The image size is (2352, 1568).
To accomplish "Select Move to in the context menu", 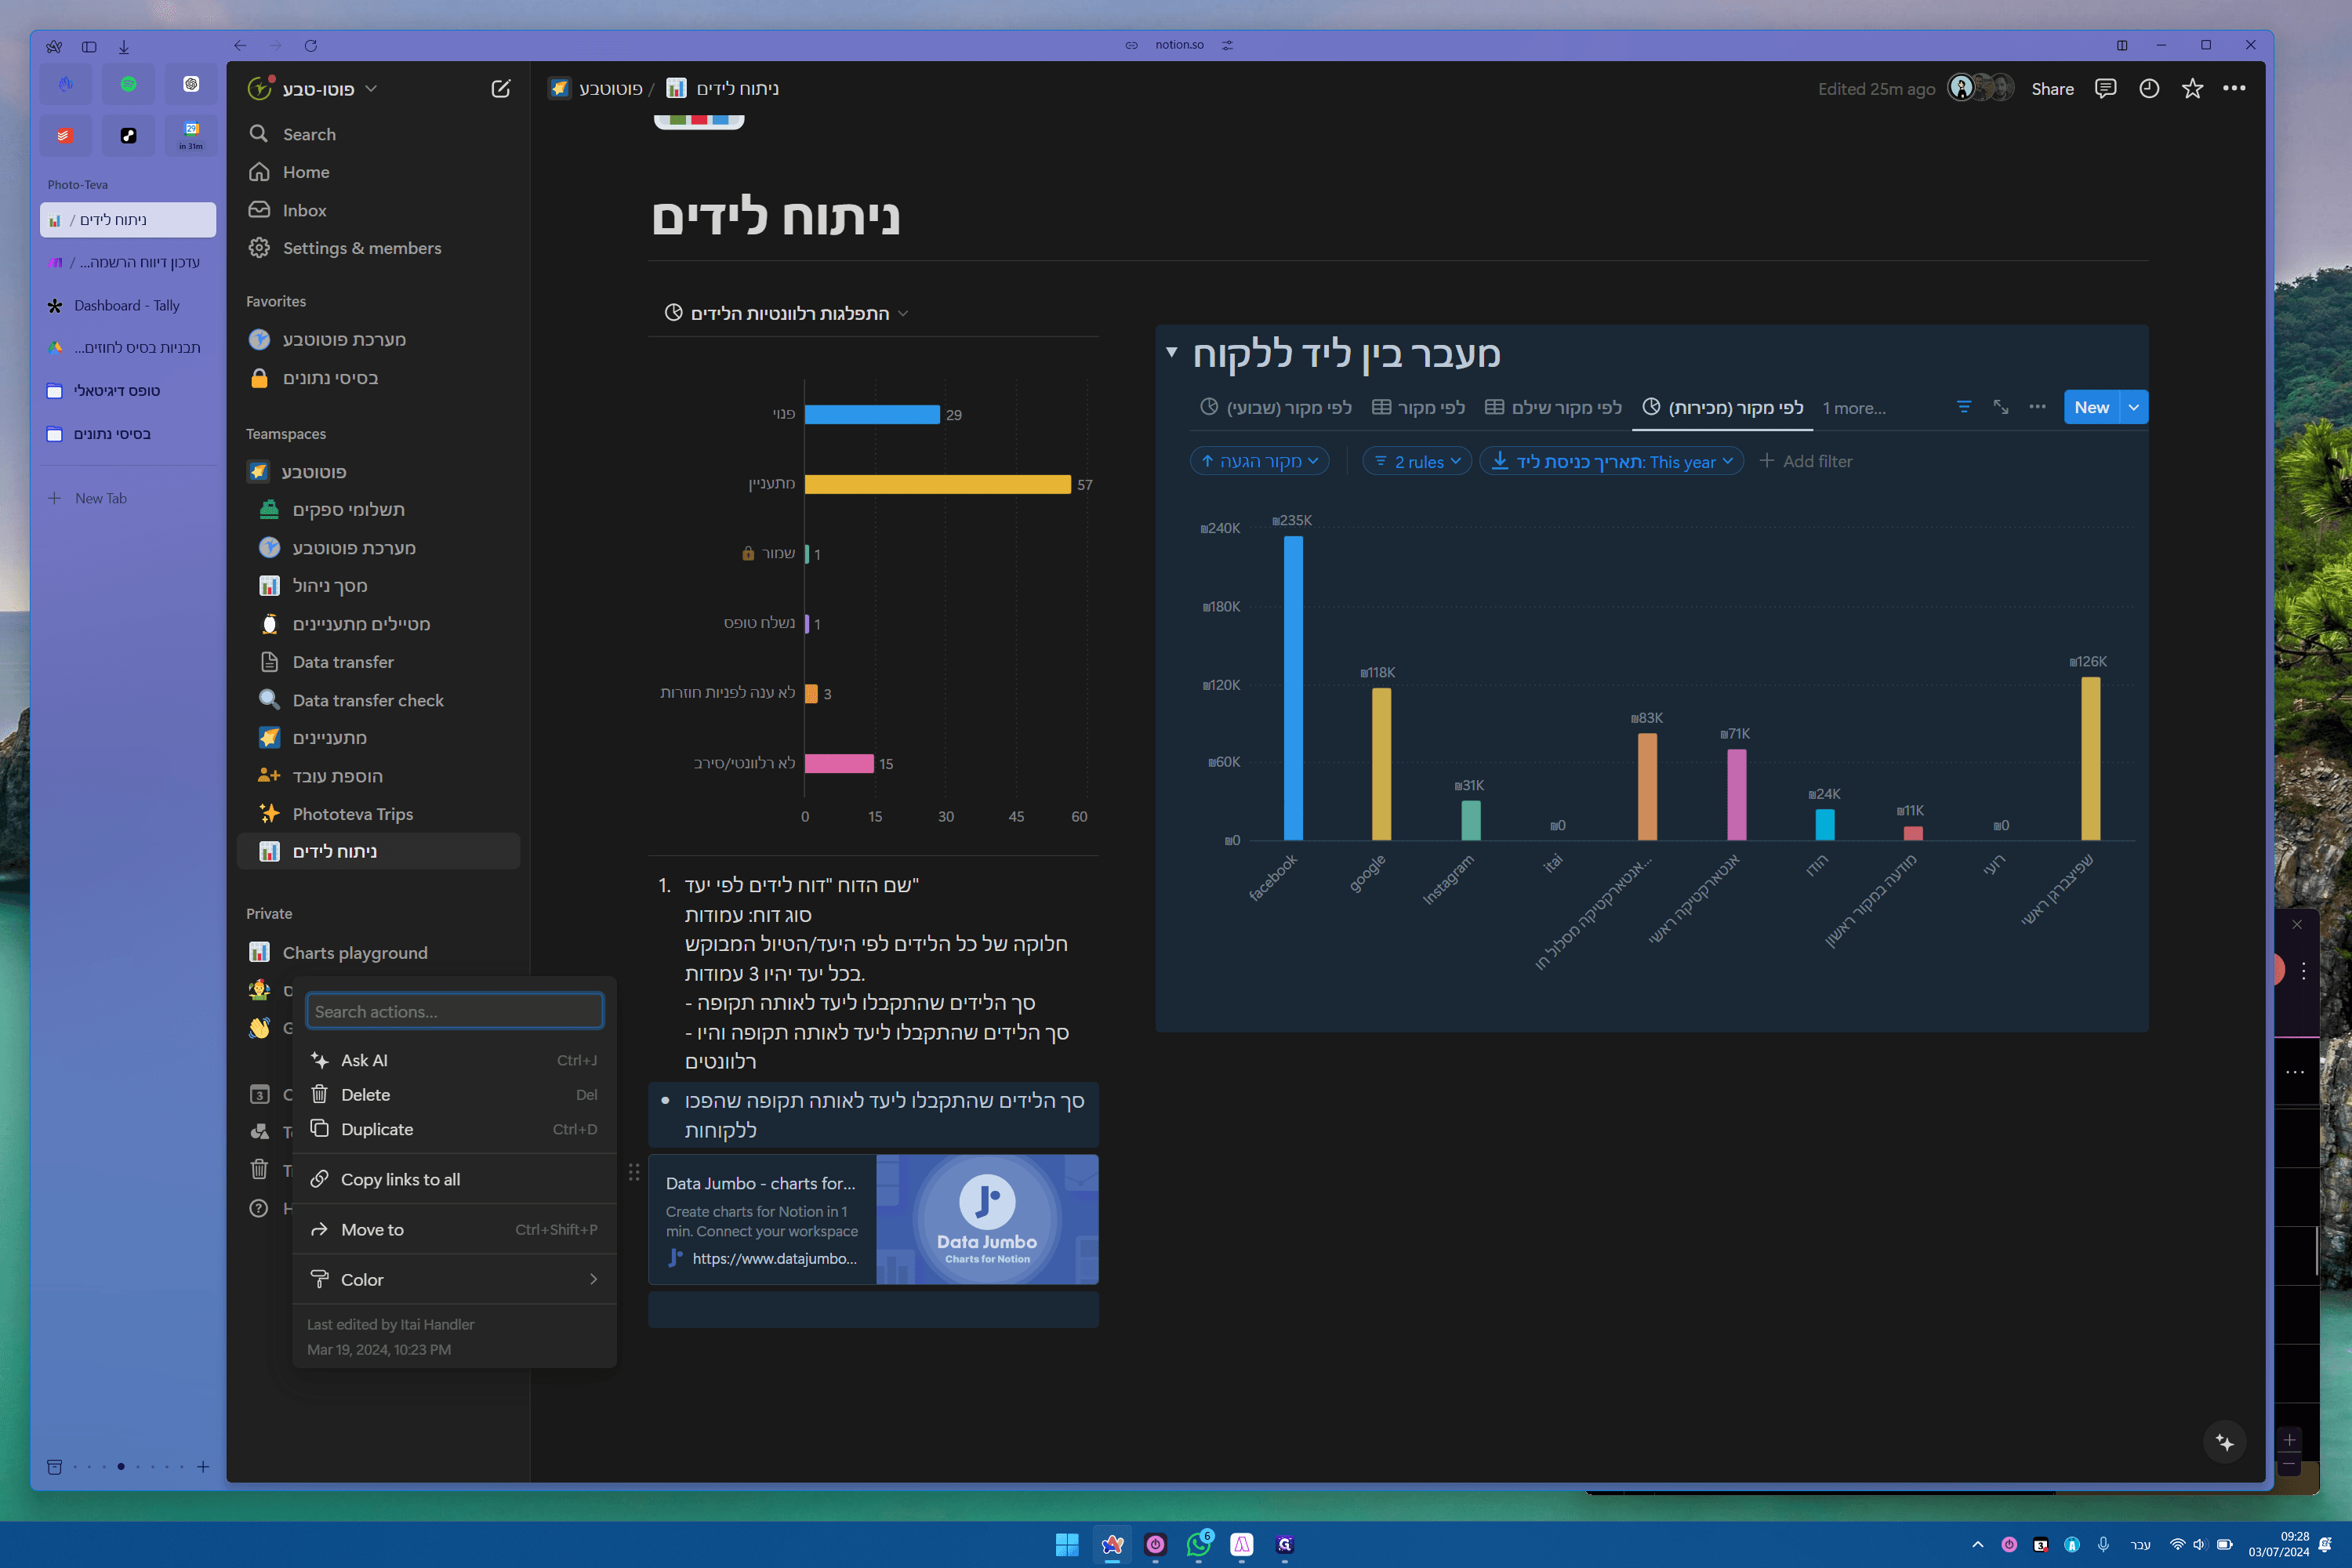I will [455, 1230].
